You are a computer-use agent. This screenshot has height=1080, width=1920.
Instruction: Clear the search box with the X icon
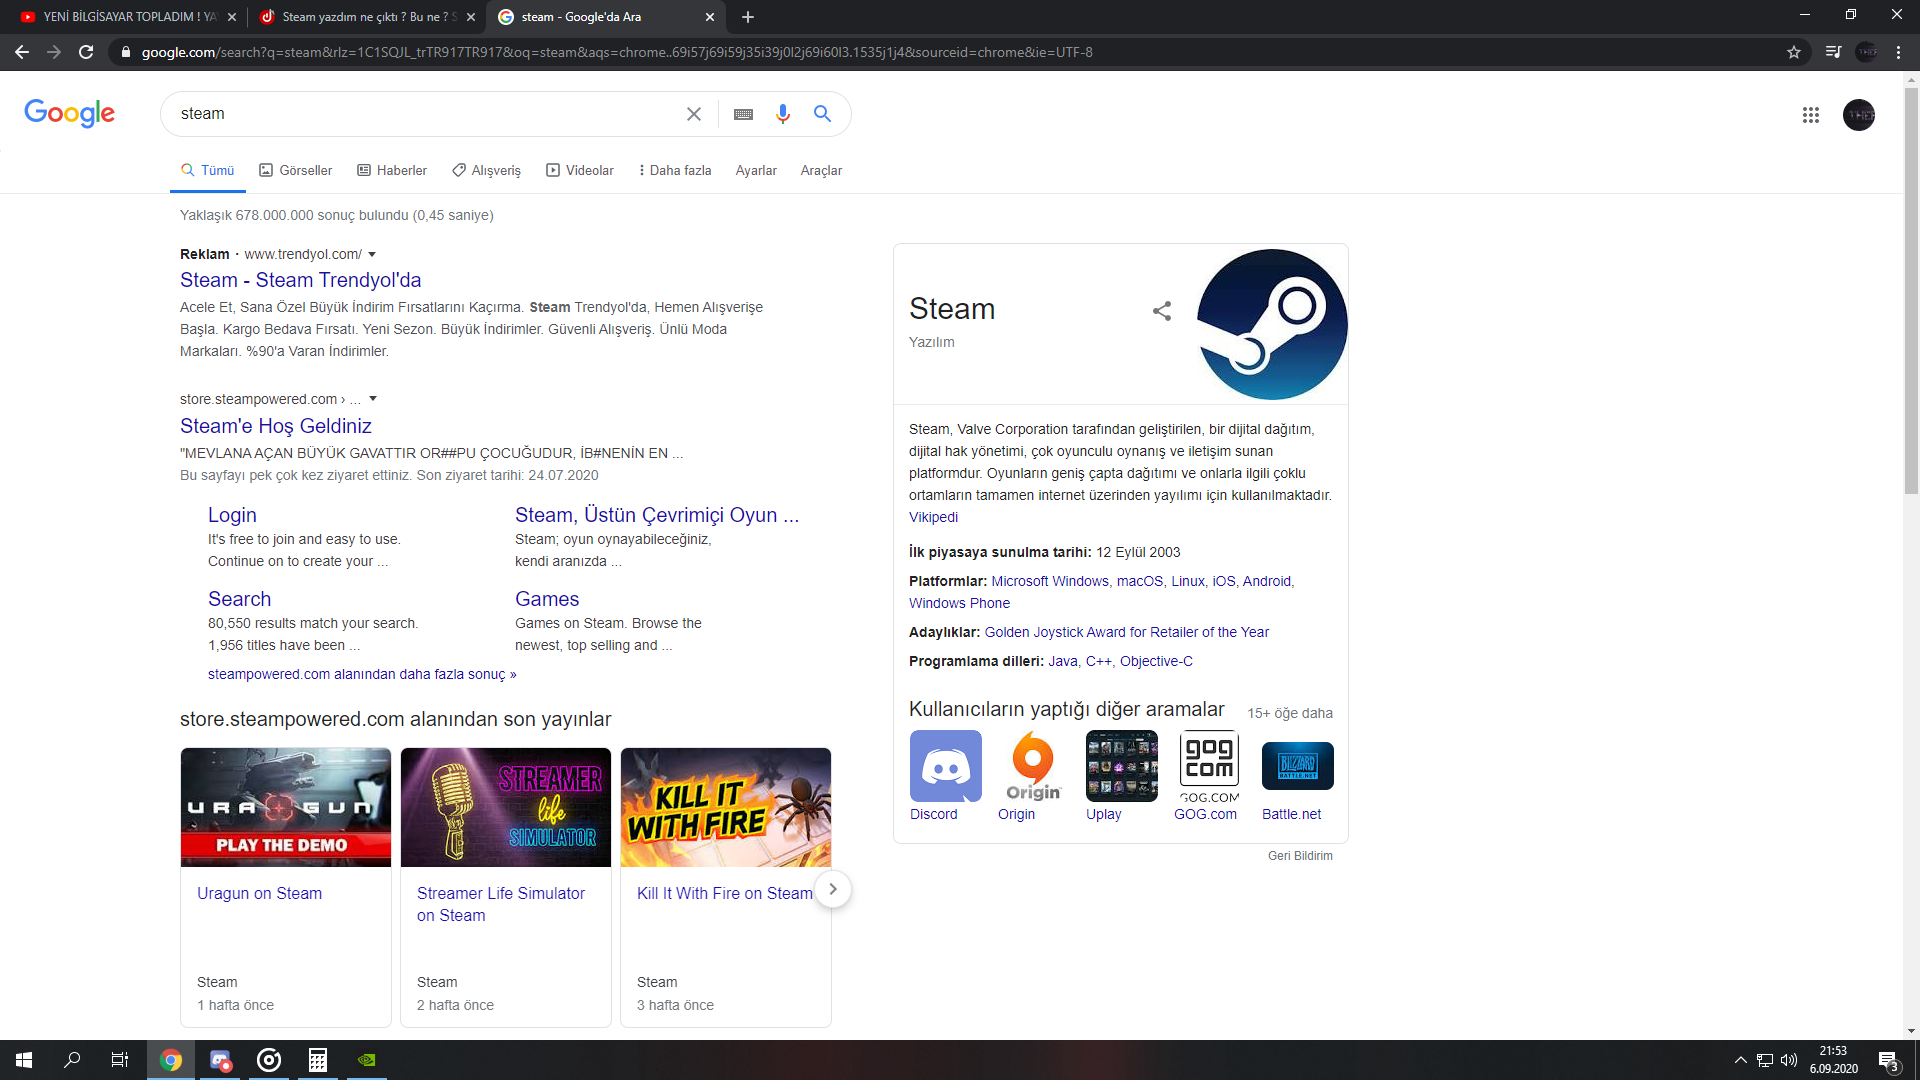pyautogui.click(x=693, y=114)
